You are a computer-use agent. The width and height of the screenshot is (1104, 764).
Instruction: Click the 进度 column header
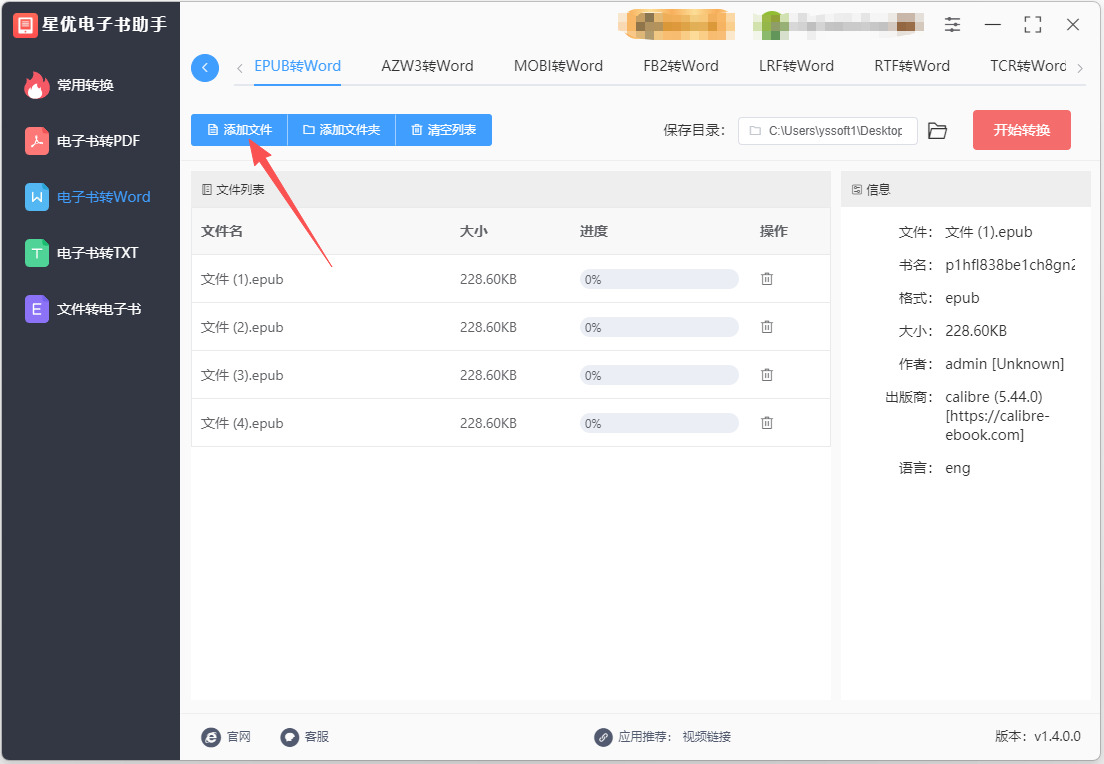pos(594,232)
